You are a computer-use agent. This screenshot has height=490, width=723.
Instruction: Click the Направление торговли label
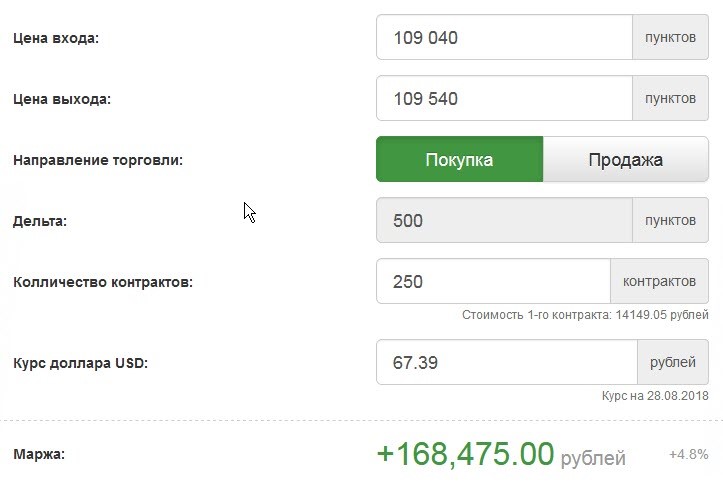click(98, 160)
